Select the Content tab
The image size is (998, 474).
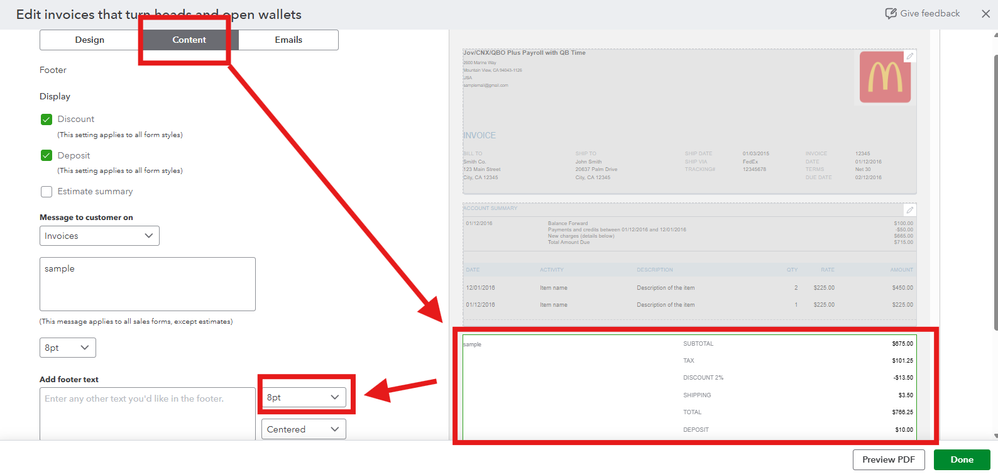189,40
